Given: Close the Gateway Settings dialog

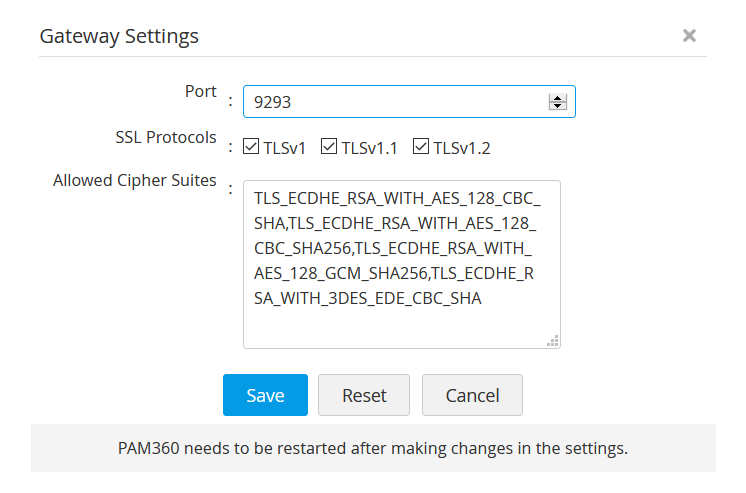Looking at the screenshot, I should tap(689, 35).
